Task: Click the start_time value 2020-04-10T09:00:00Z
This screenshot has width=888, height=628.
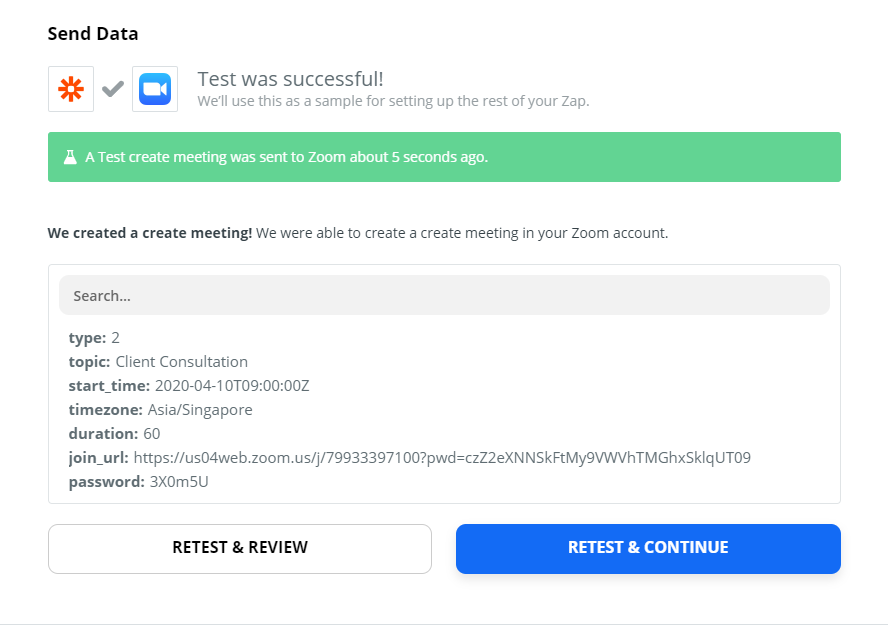Action: point(232,386)
